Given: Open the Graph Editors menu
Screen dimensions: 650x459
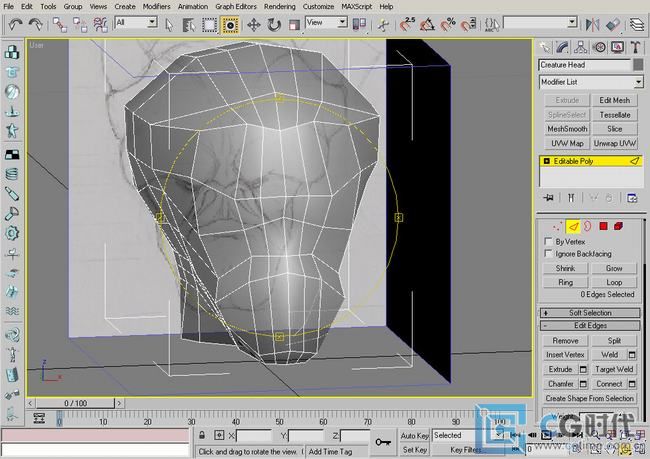Looking at the screenshot, I should tap(236, 7).
